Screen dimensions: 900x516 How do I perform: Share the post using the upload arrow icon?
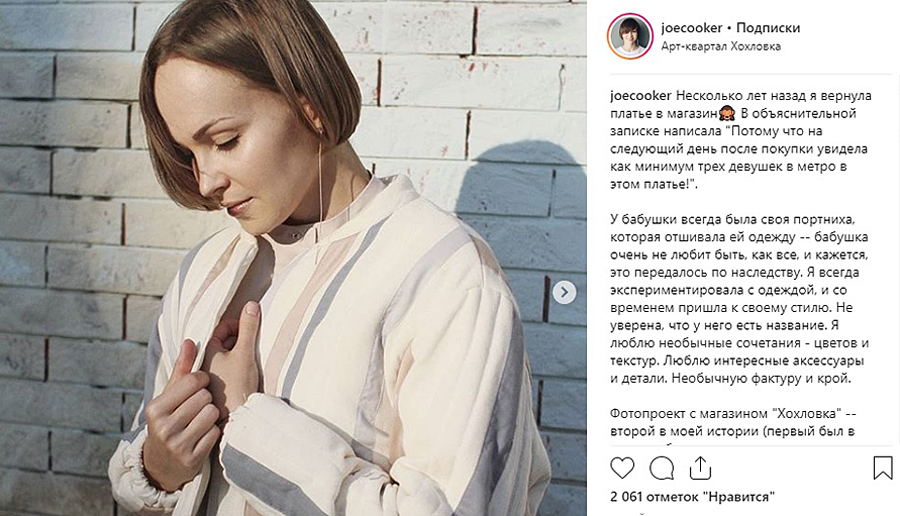pyautogui.click(x=700, y=468)
